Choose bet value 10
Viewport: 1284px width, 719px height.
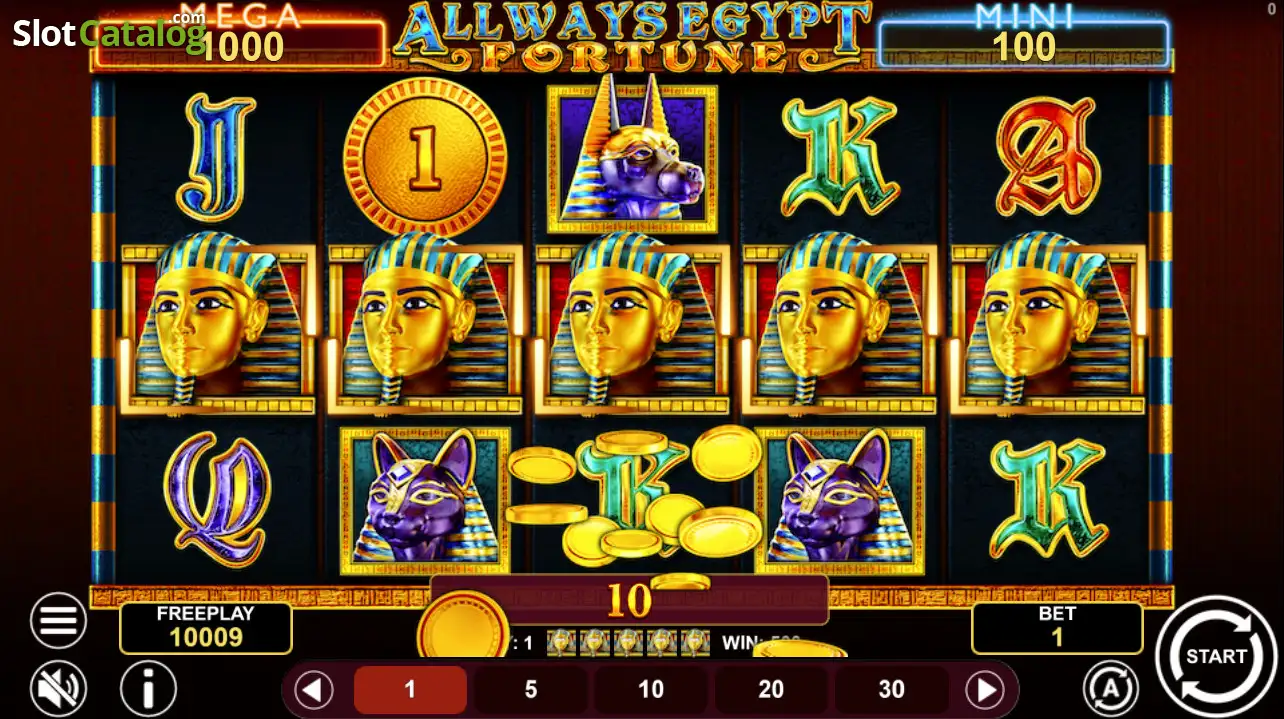(x=651, y=690)
